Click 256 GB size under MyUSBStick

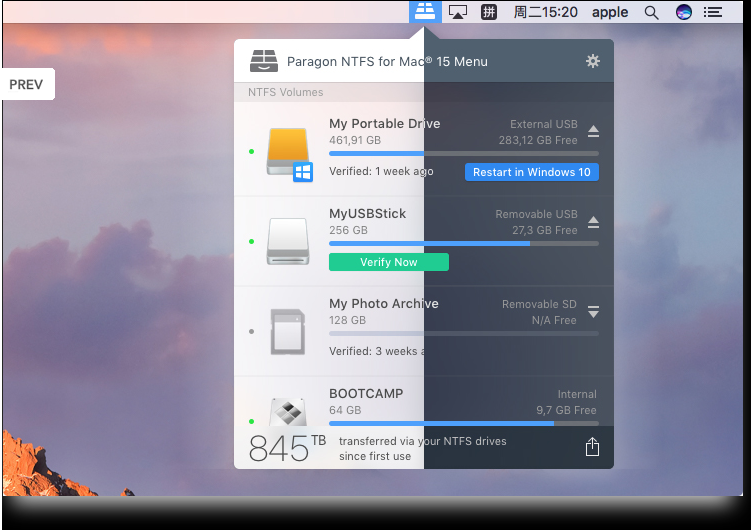(x=348, y=230)
